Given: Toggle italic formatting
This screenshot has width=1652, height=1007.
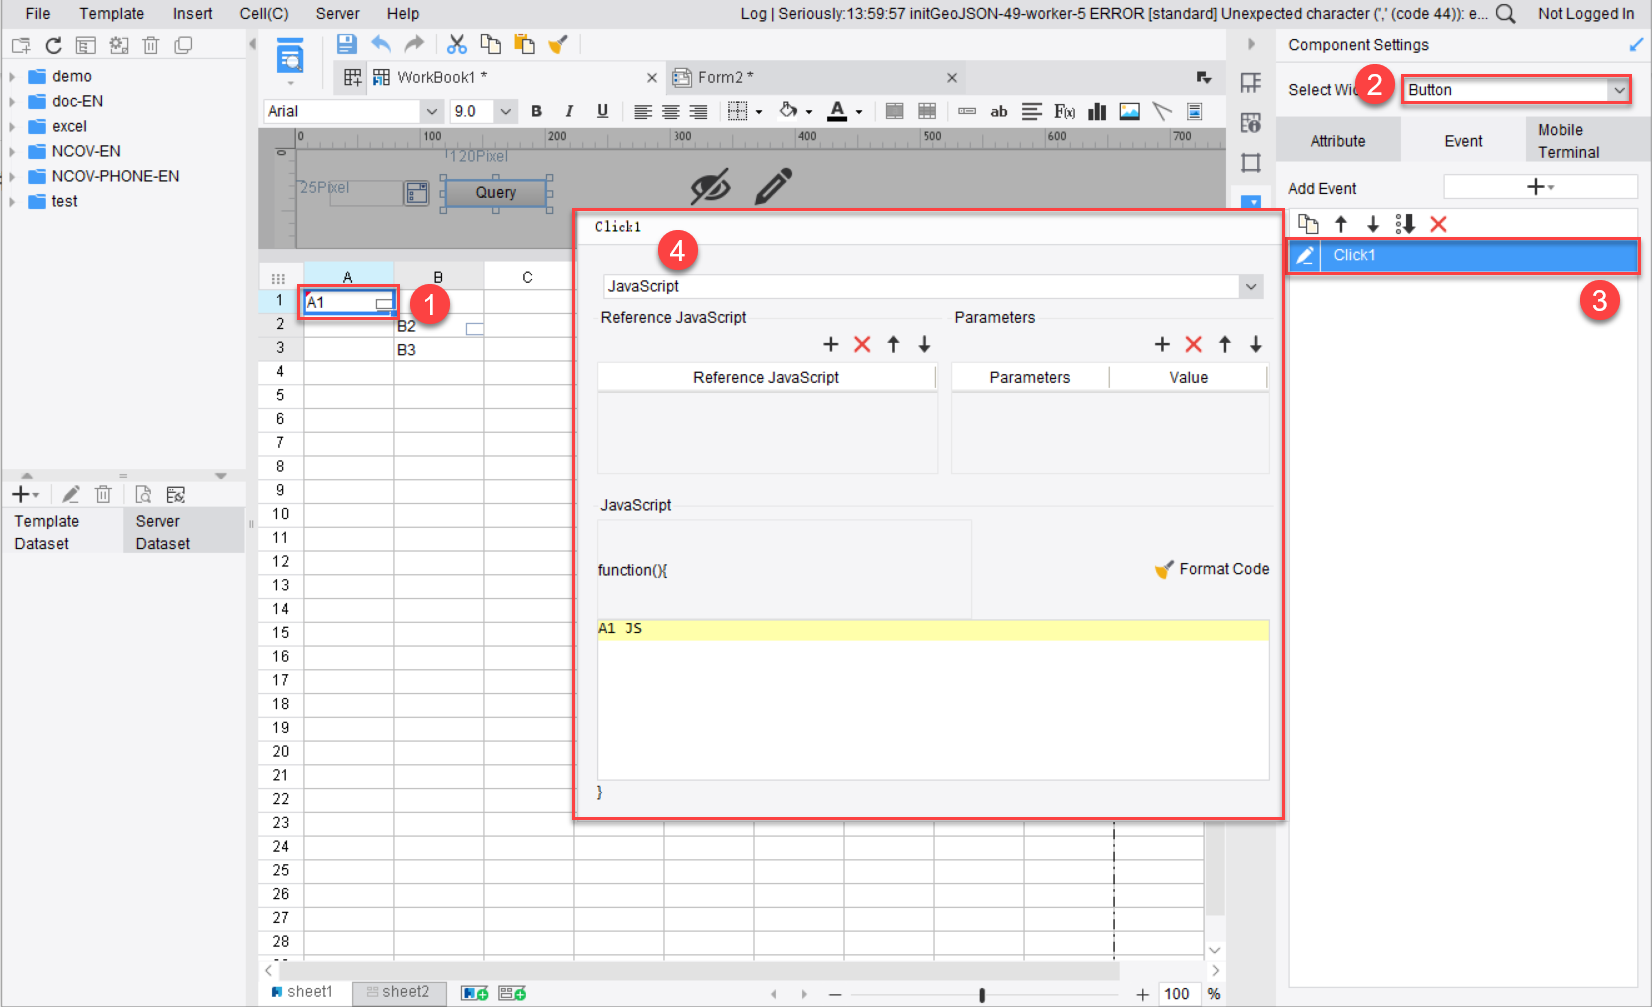Looking at the screenshot, I should pyautogui.click(x=569, y=111).
